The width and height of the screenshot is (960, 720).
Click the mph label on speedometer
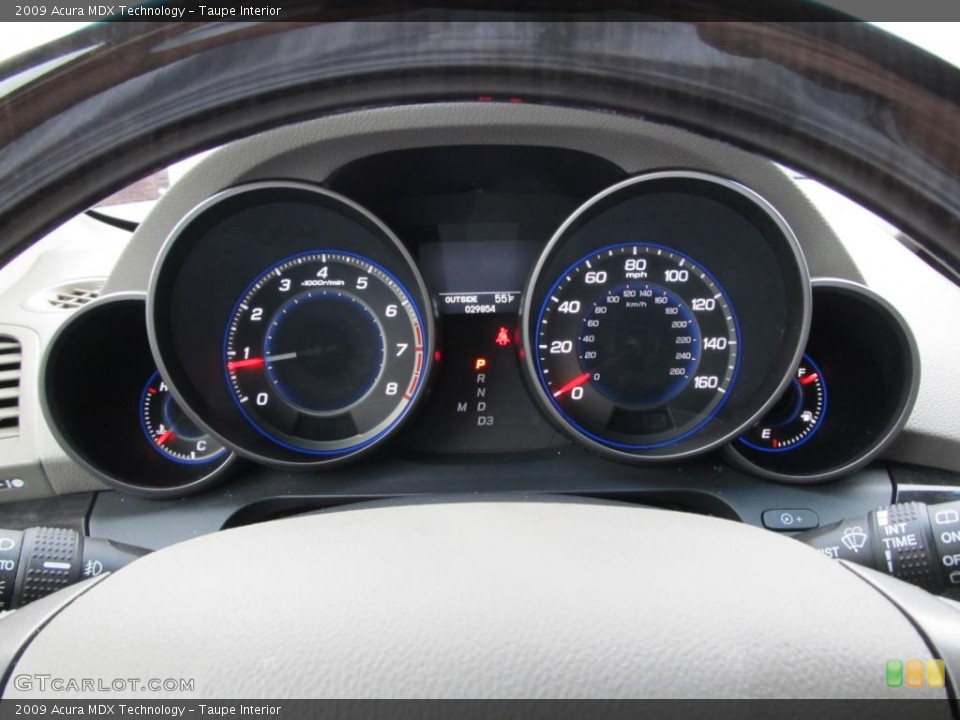point(636,276)
